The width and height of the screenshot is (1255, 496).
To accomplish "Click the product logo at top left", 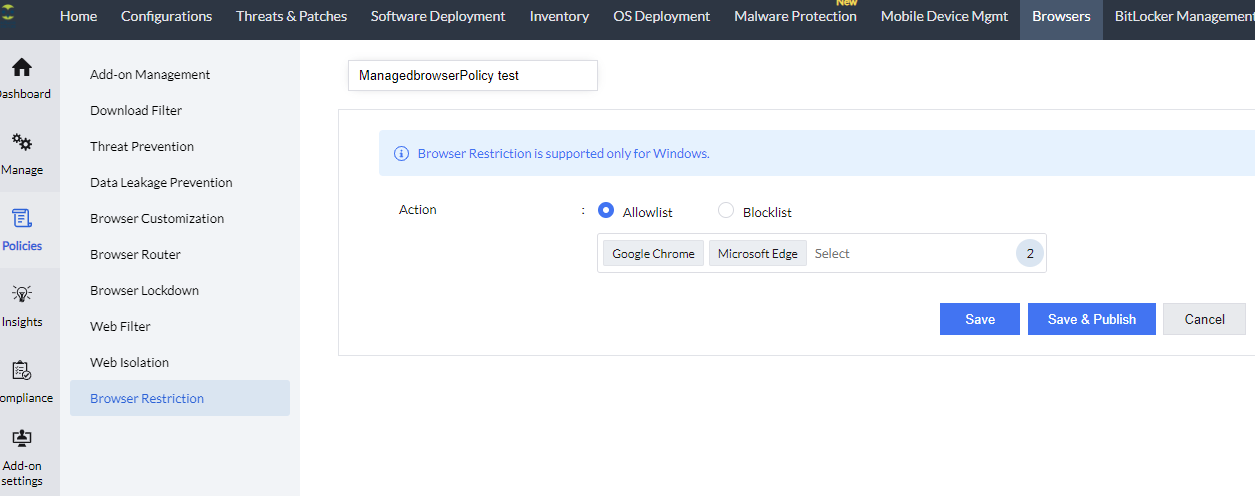I will coord(7,16).
